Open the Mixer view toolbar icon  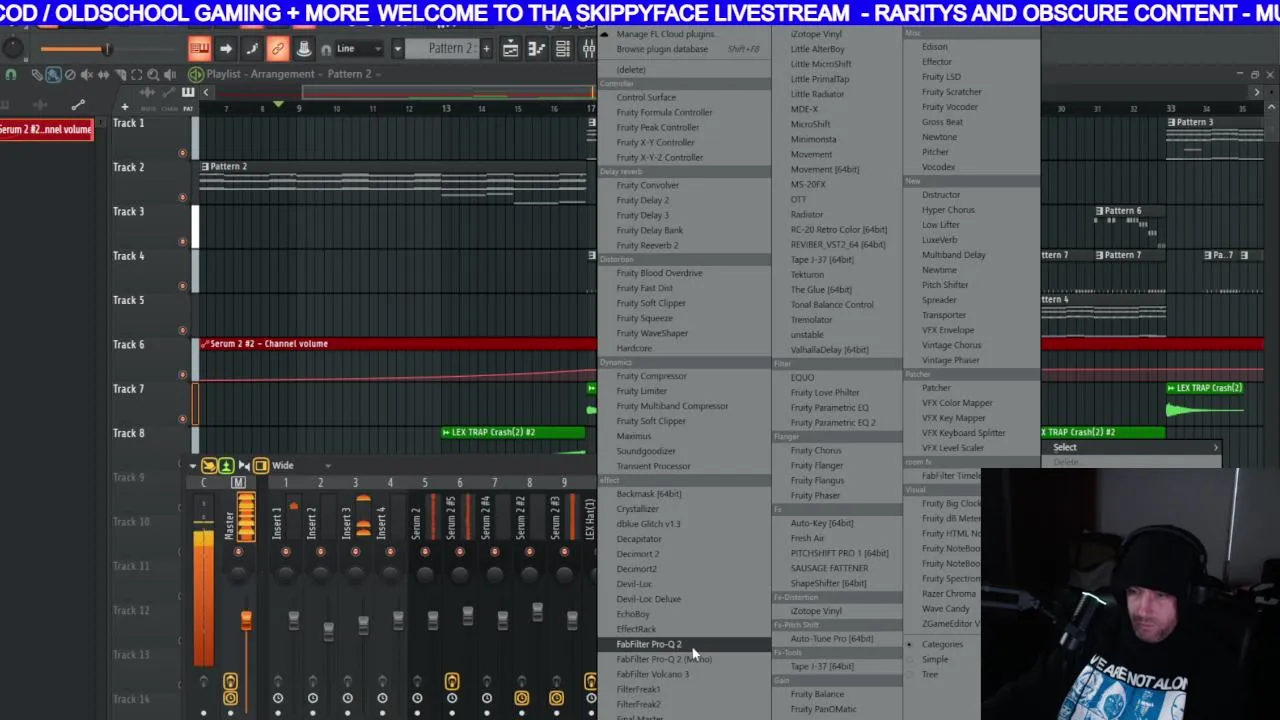tap(588, 48)
